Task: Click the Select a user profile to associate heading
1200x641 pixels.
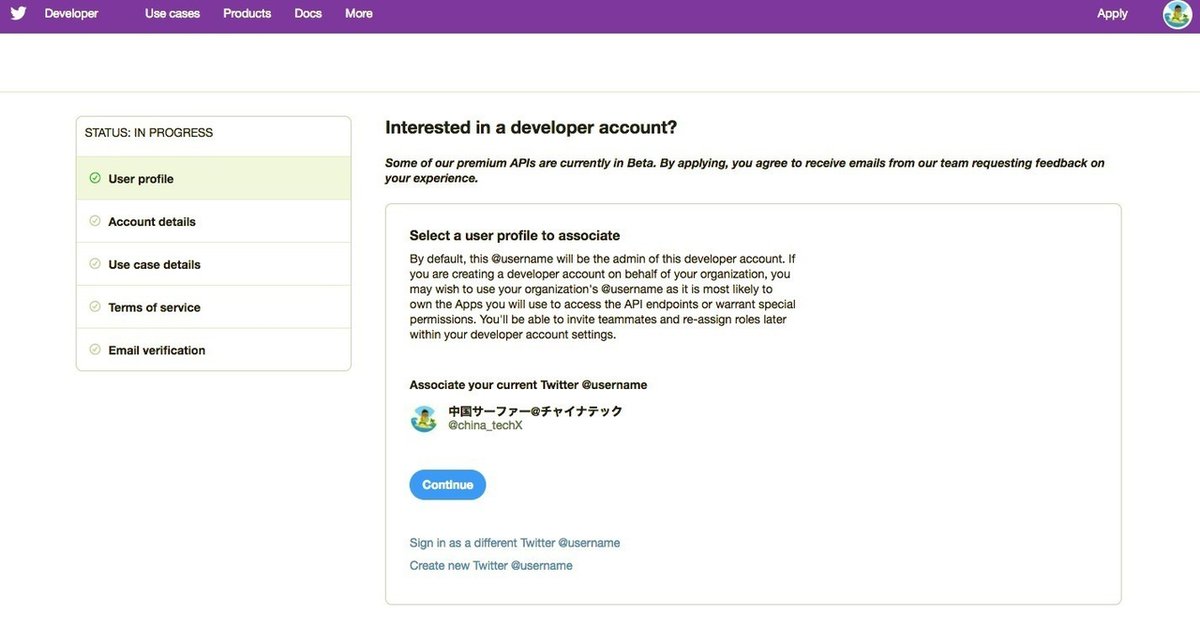Action: [x=515, y=236]
